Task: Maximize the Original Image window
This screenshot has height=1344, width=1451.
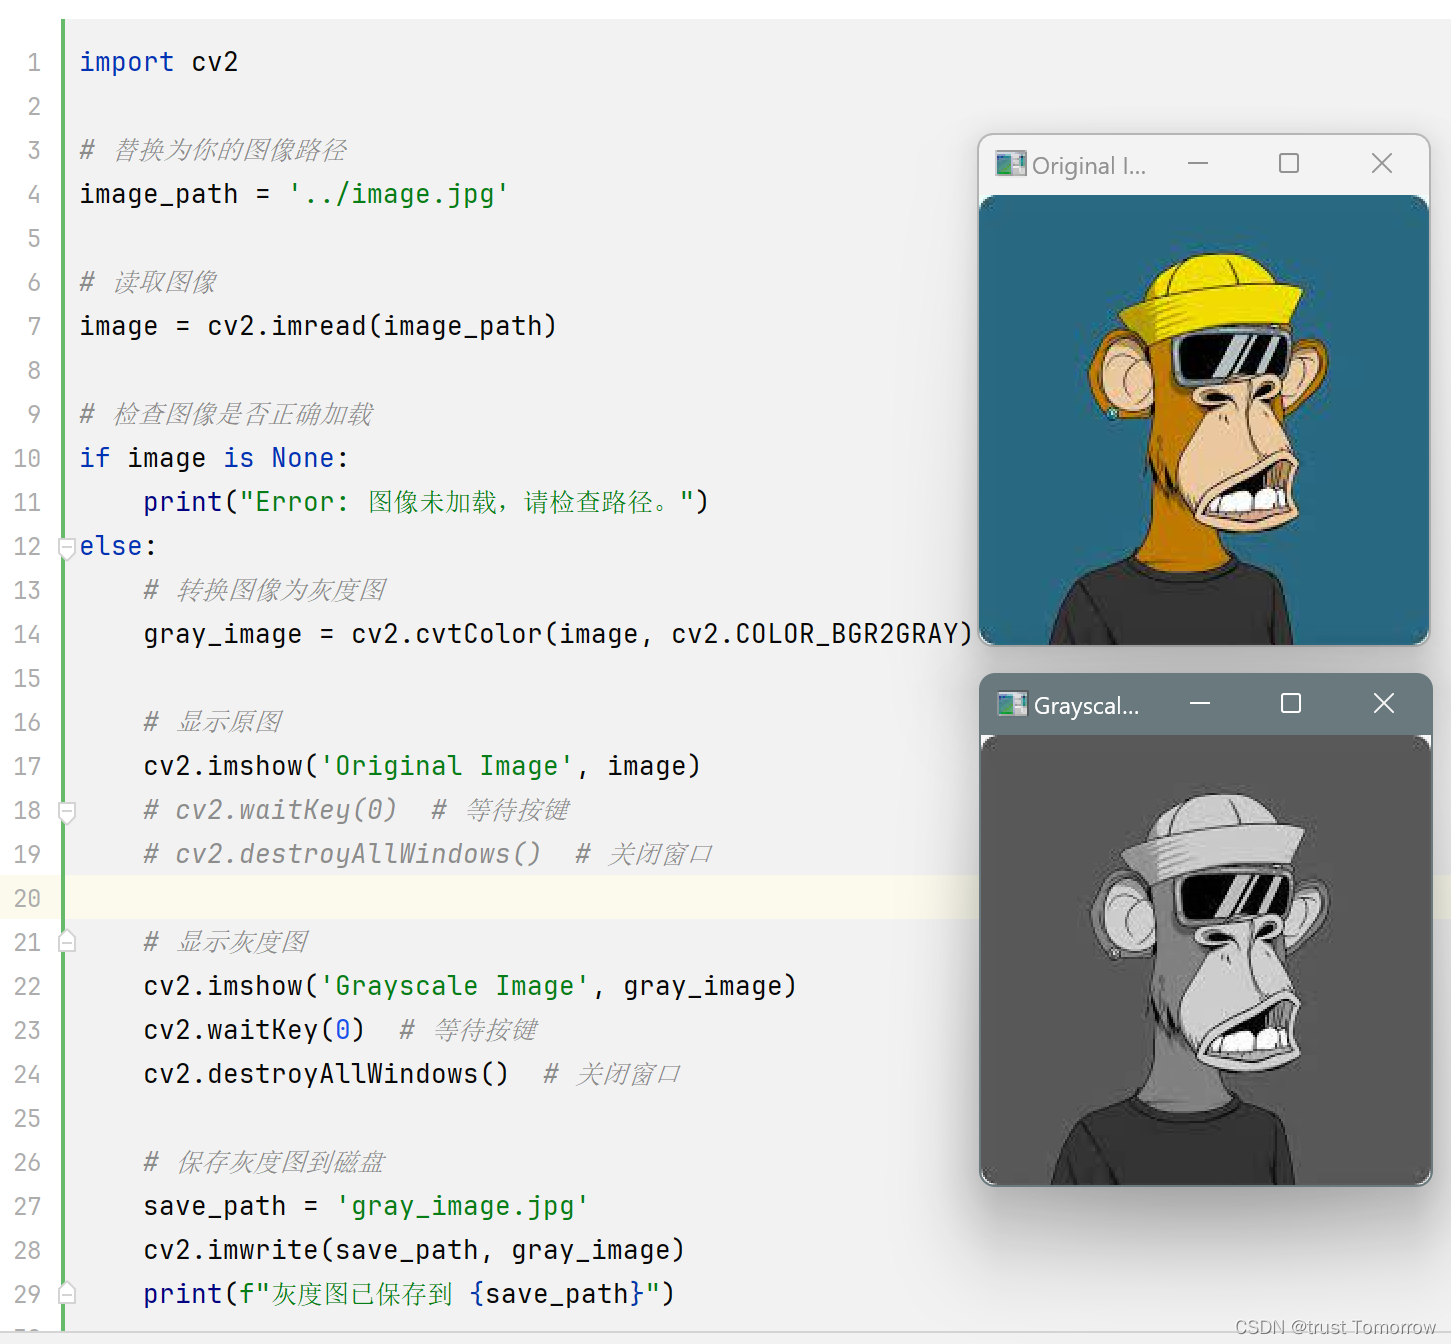Action: pos(1289,163)
